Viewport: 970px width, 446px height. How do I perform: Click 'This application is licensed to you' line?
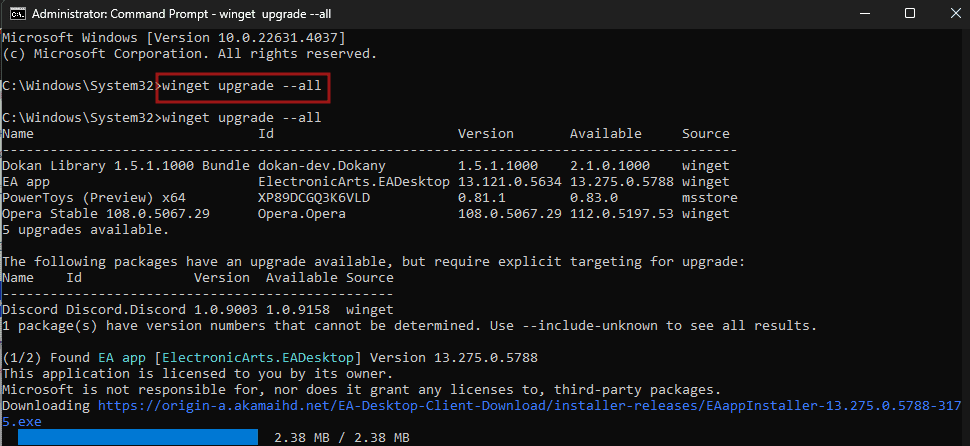197,374
